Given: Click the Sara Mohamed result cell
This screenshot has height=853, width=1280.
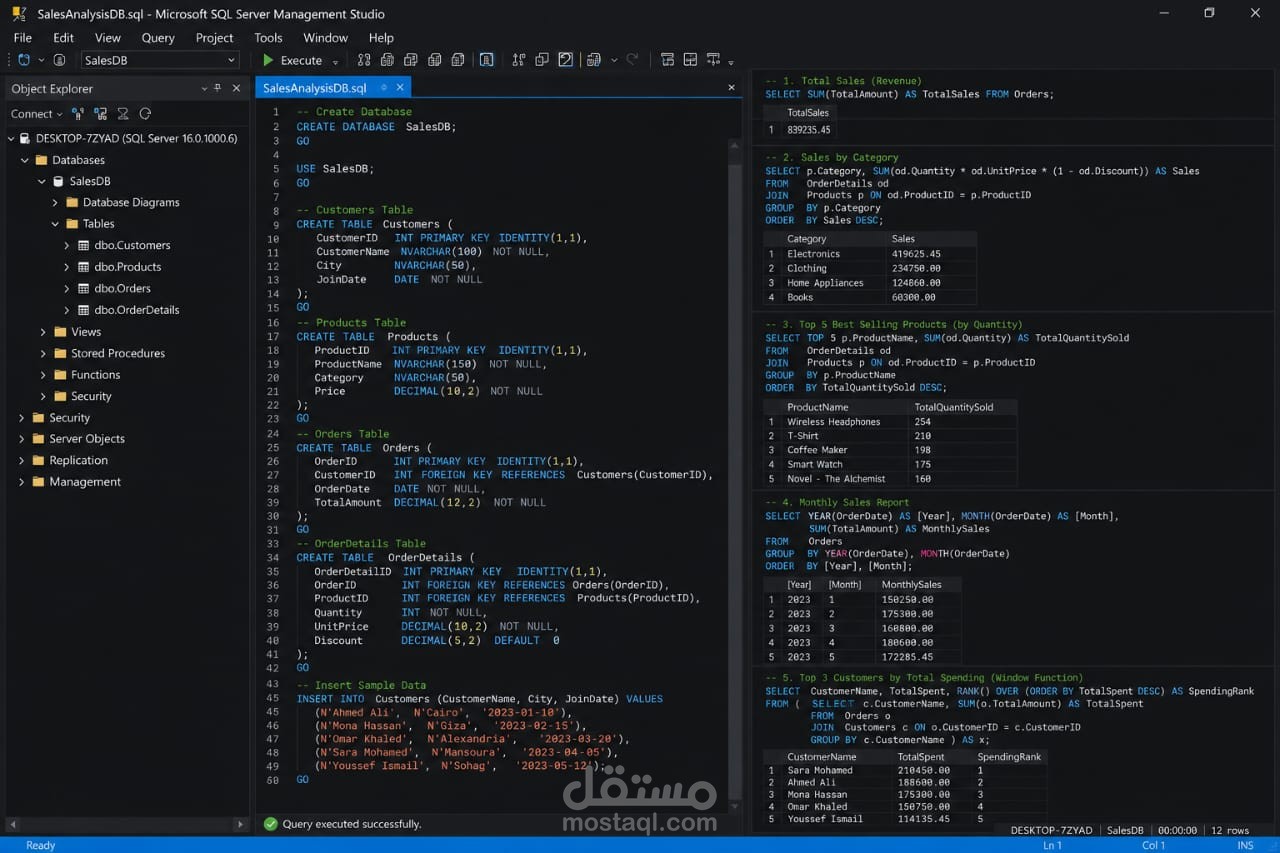Looking at the screenshot, I should [820, 771].
